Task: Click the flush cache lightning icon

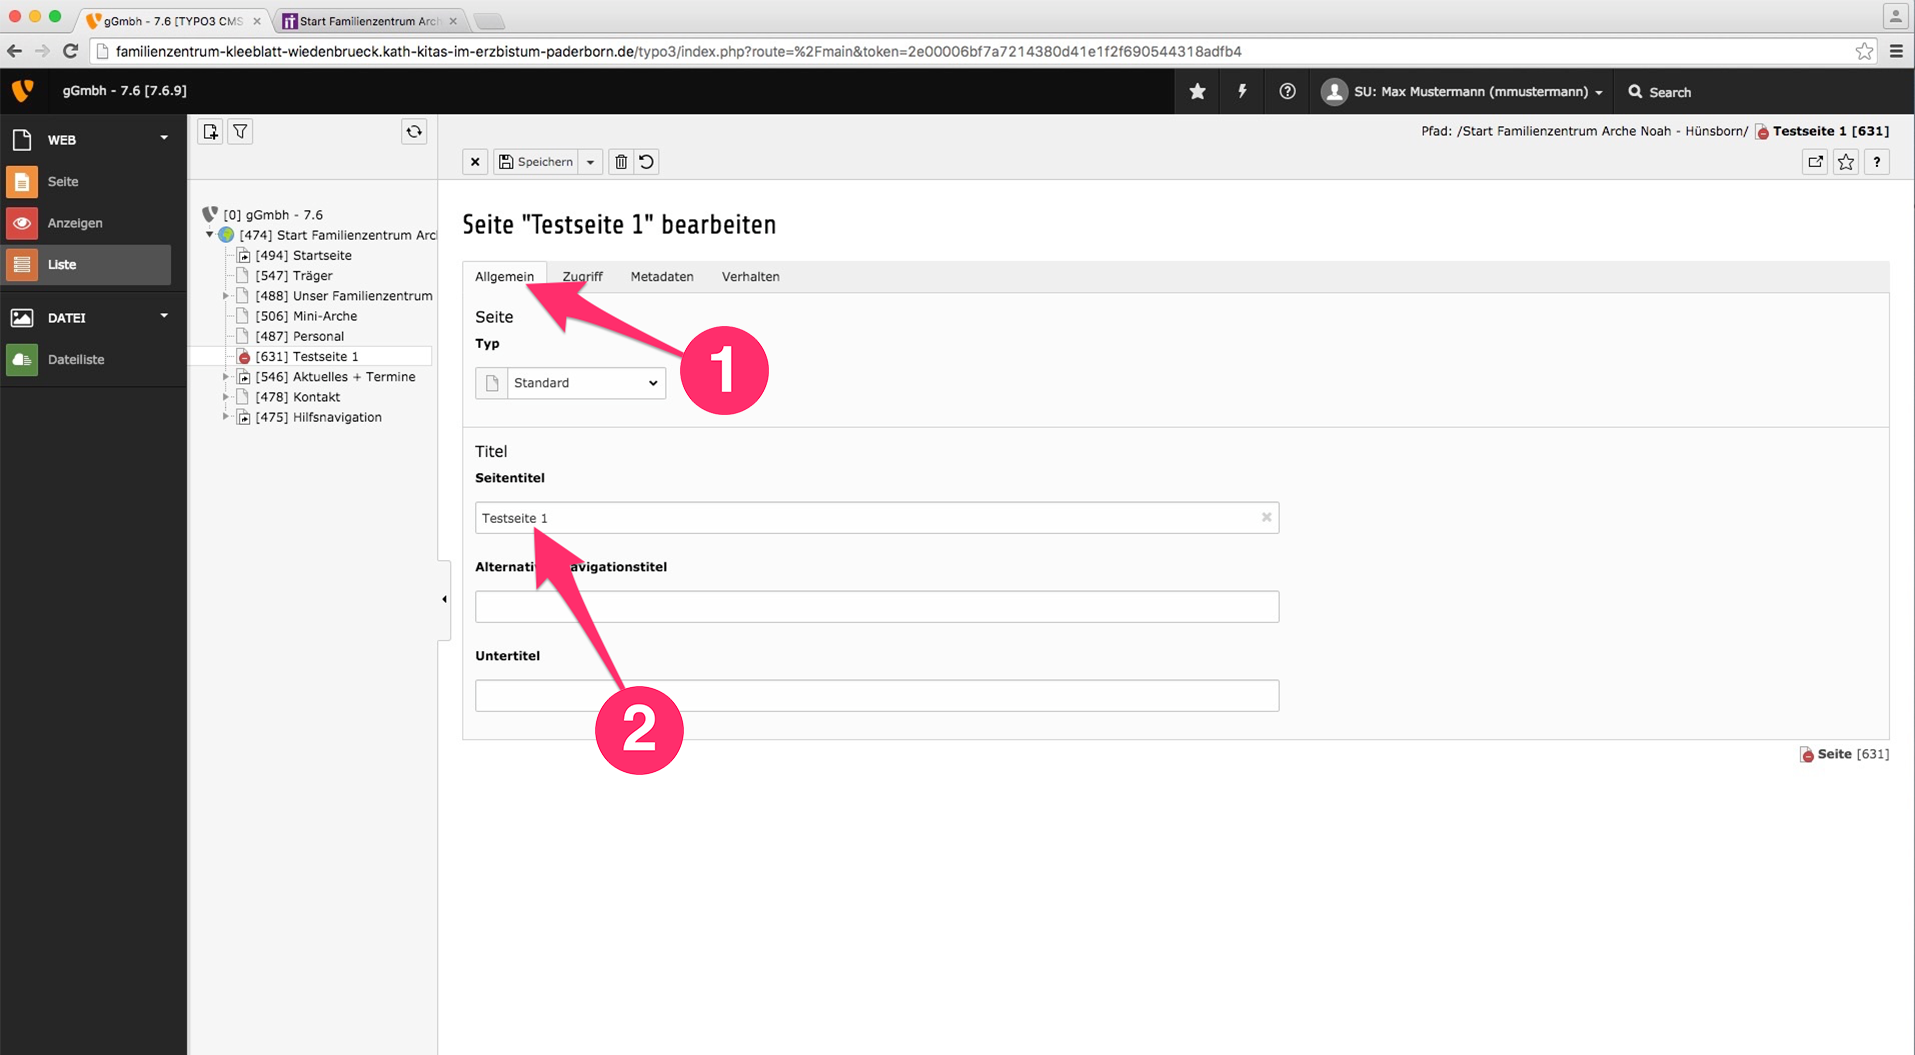Action: 1242,92
